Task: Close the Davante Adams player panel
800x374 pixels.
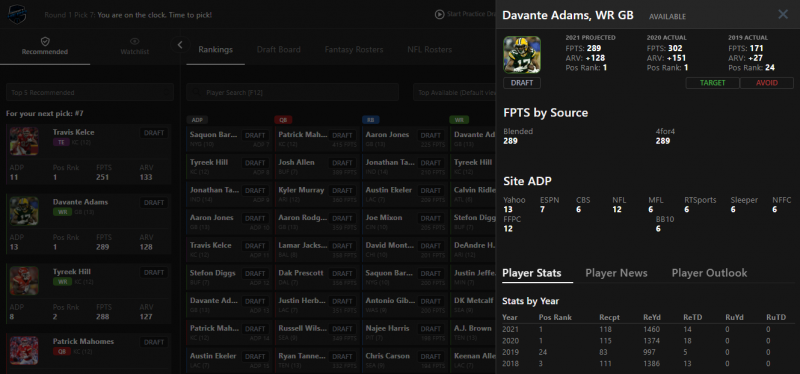Action: point(783,14)
